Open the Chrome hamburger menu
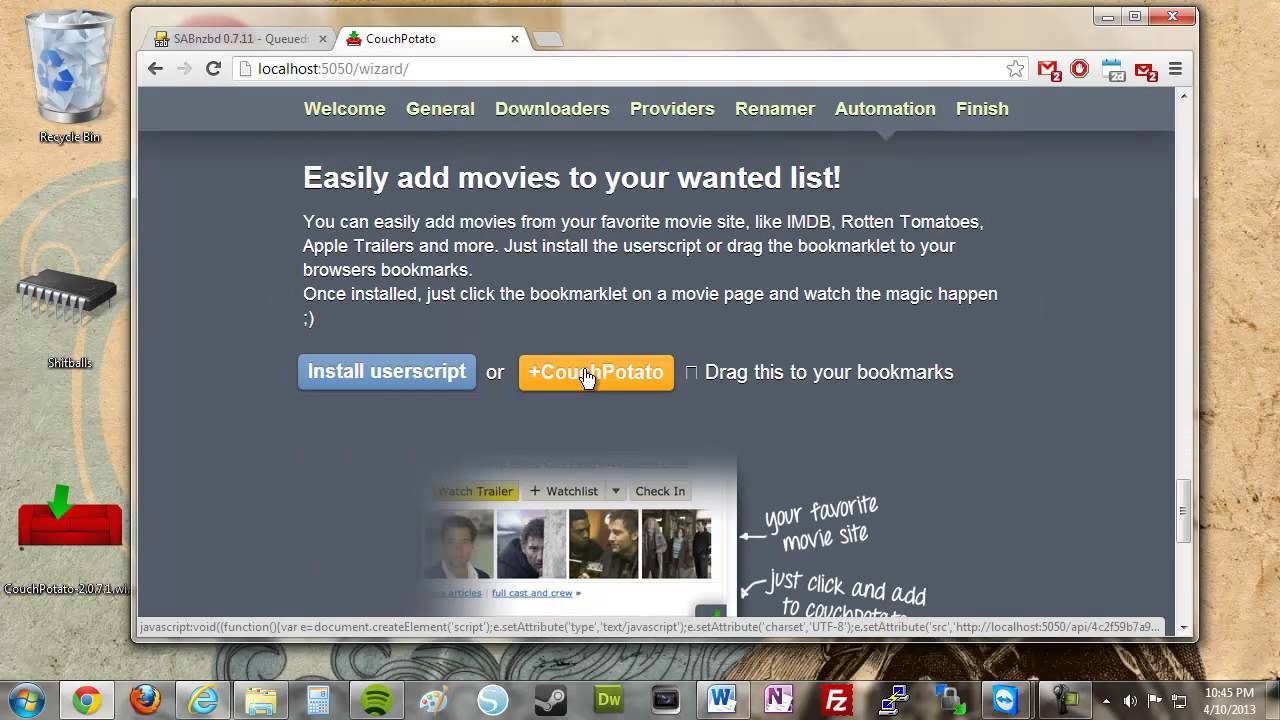 pyautogui.click(x=1176, y=69)
